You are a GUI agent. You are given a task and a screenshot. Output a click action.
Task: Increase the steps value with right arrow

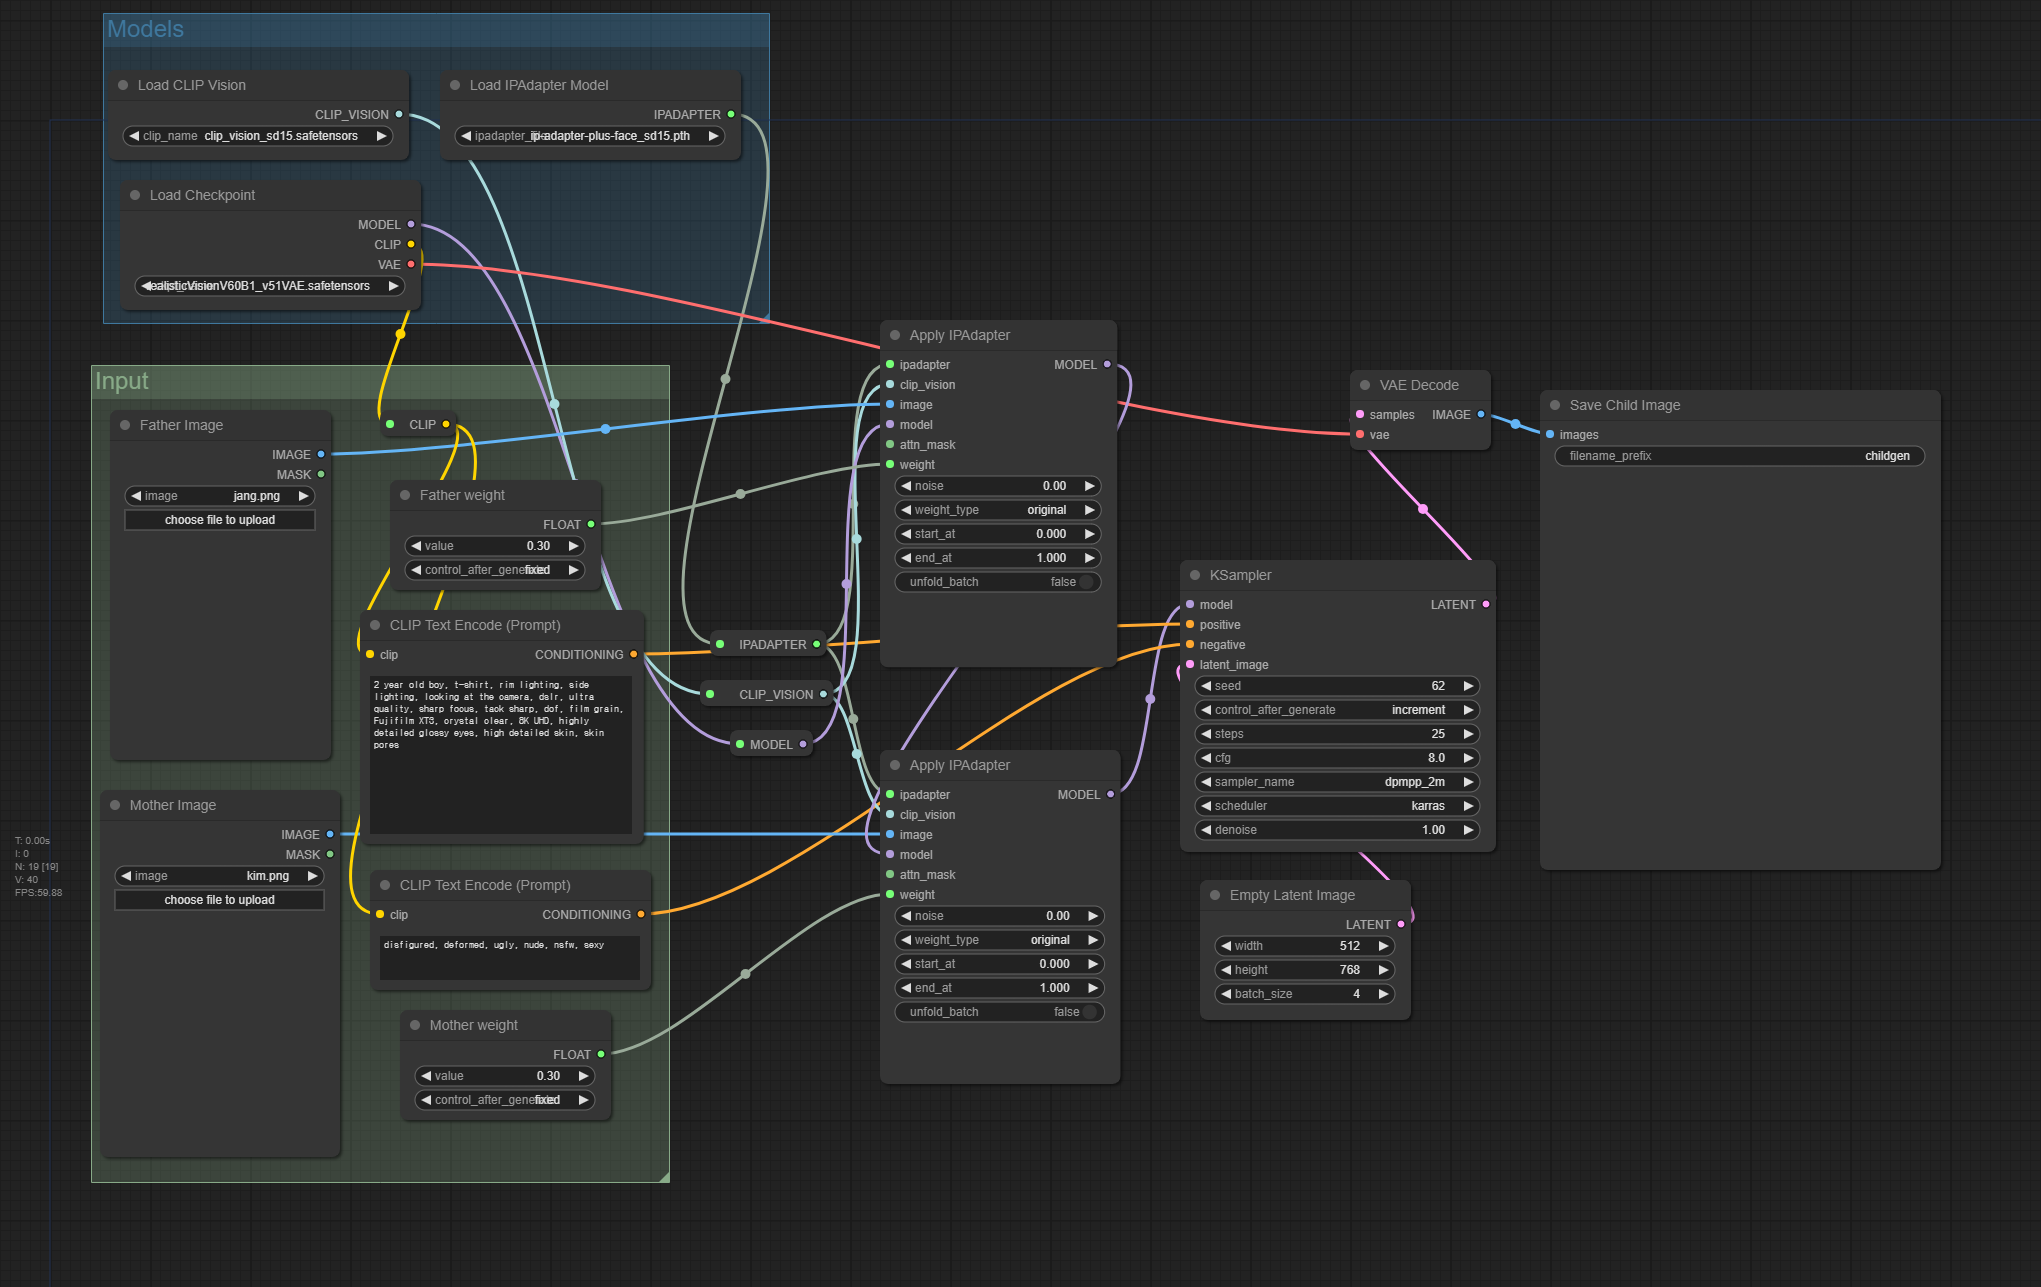click(1468, 734)
